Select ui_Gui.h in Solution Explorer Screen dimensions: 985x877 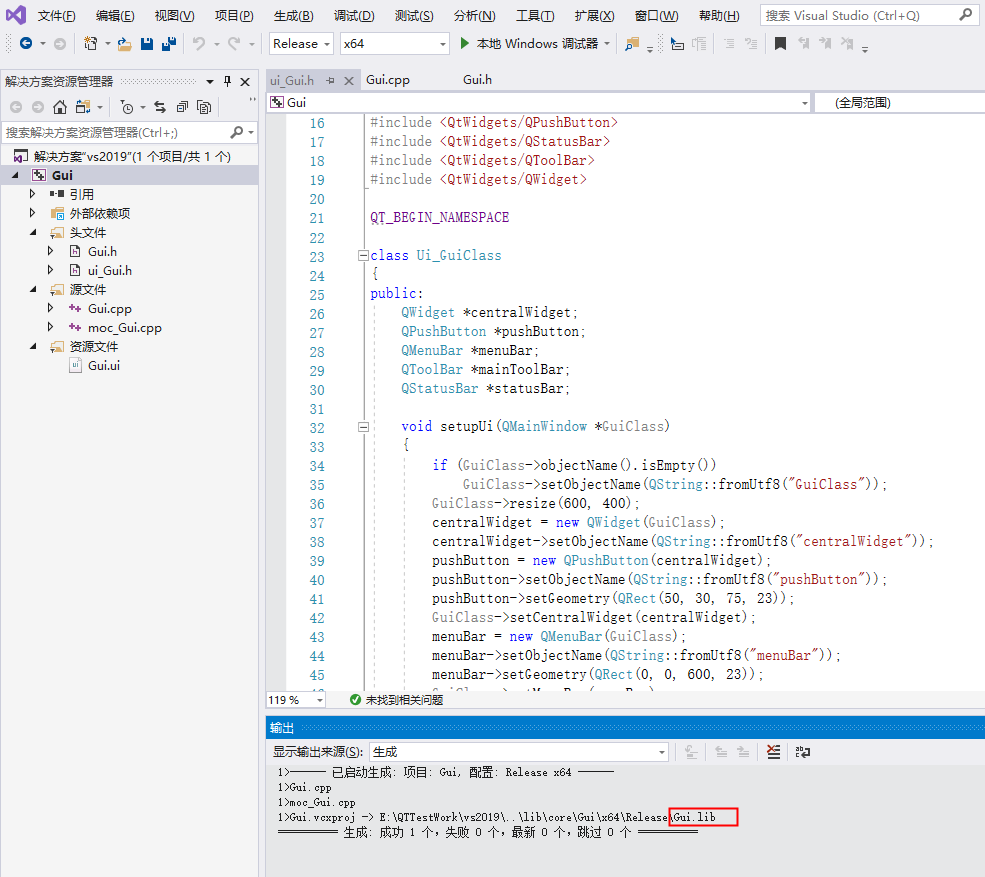tap(109, 271)
